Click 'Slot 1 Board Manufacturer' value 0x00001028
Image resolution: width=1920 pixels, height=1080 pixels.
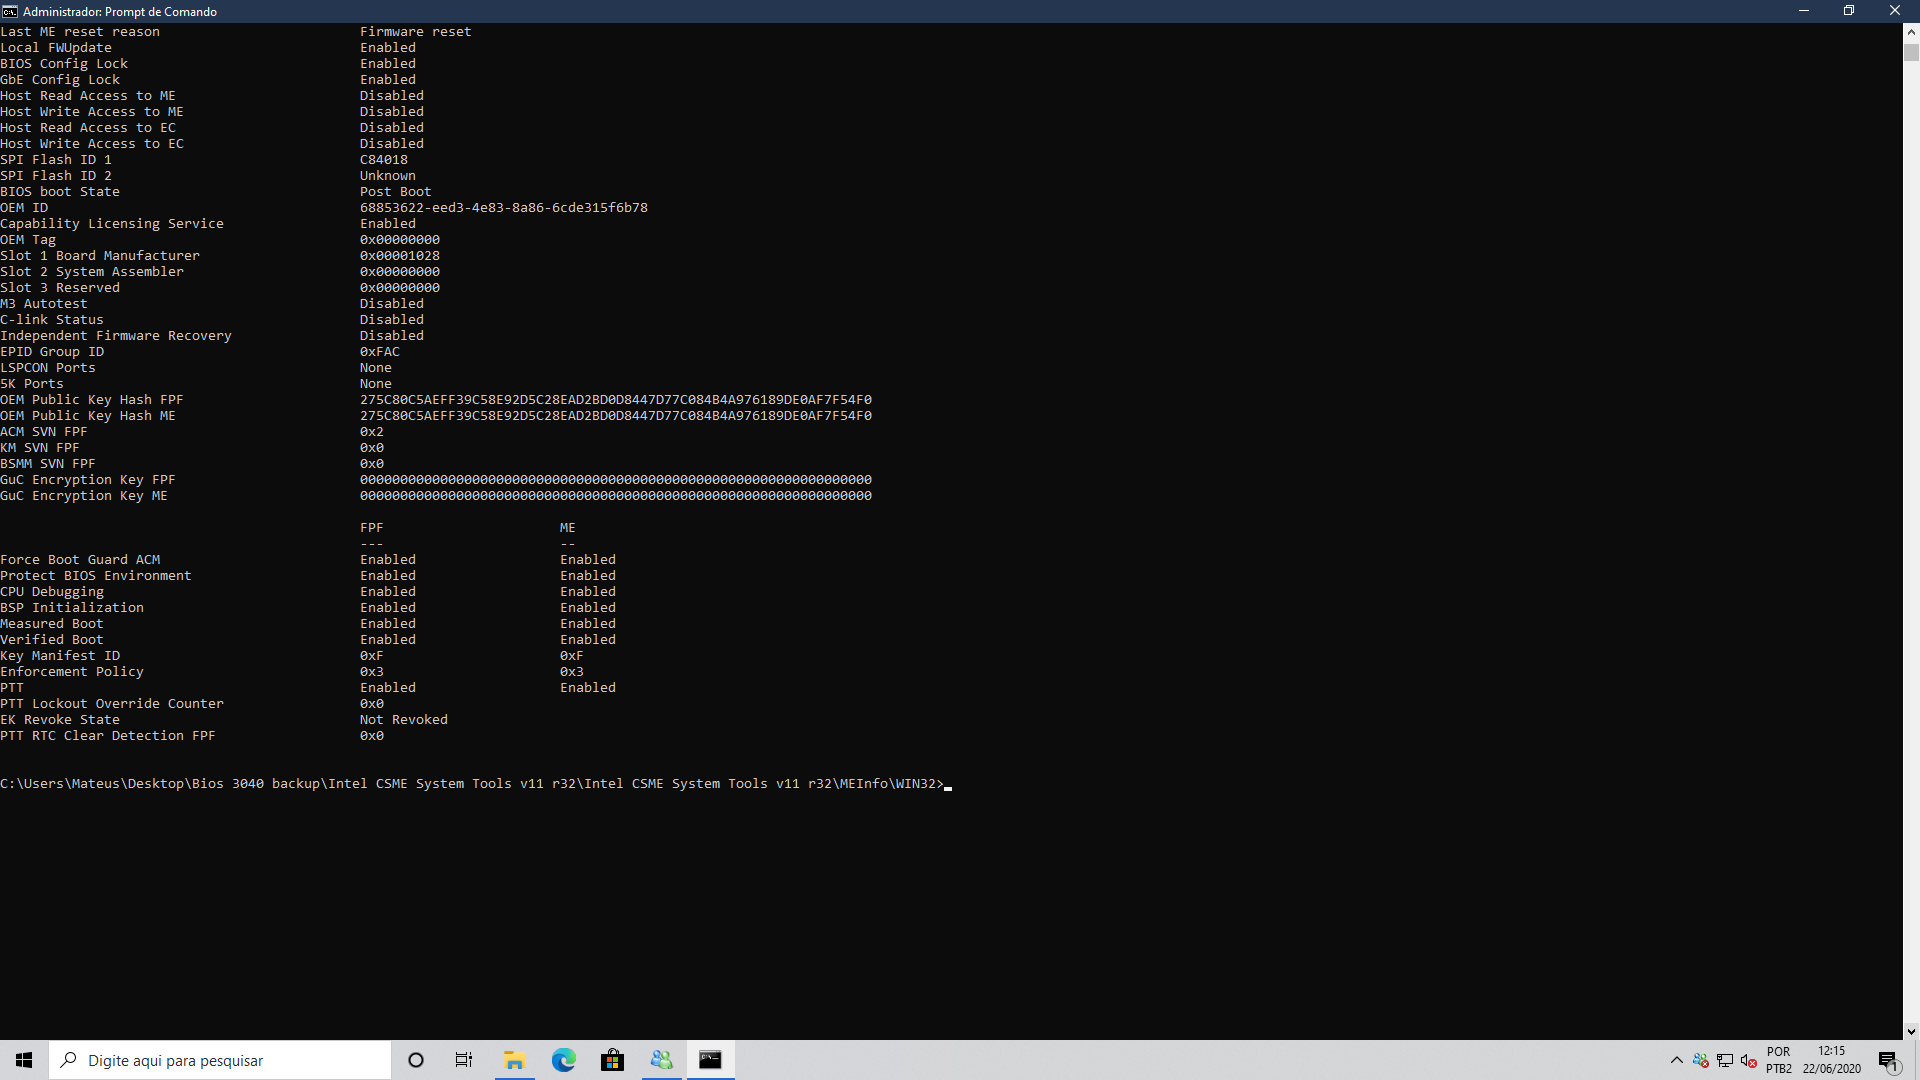[400, 256]
